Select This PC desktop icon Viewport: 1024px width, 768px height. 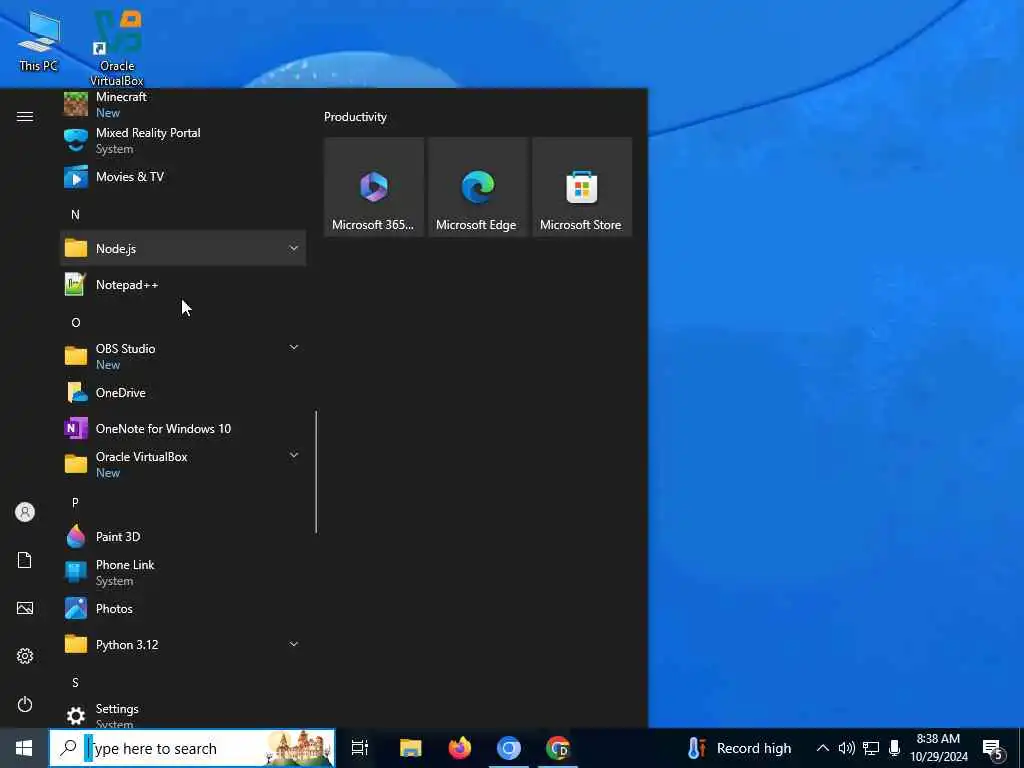[39, 40]
